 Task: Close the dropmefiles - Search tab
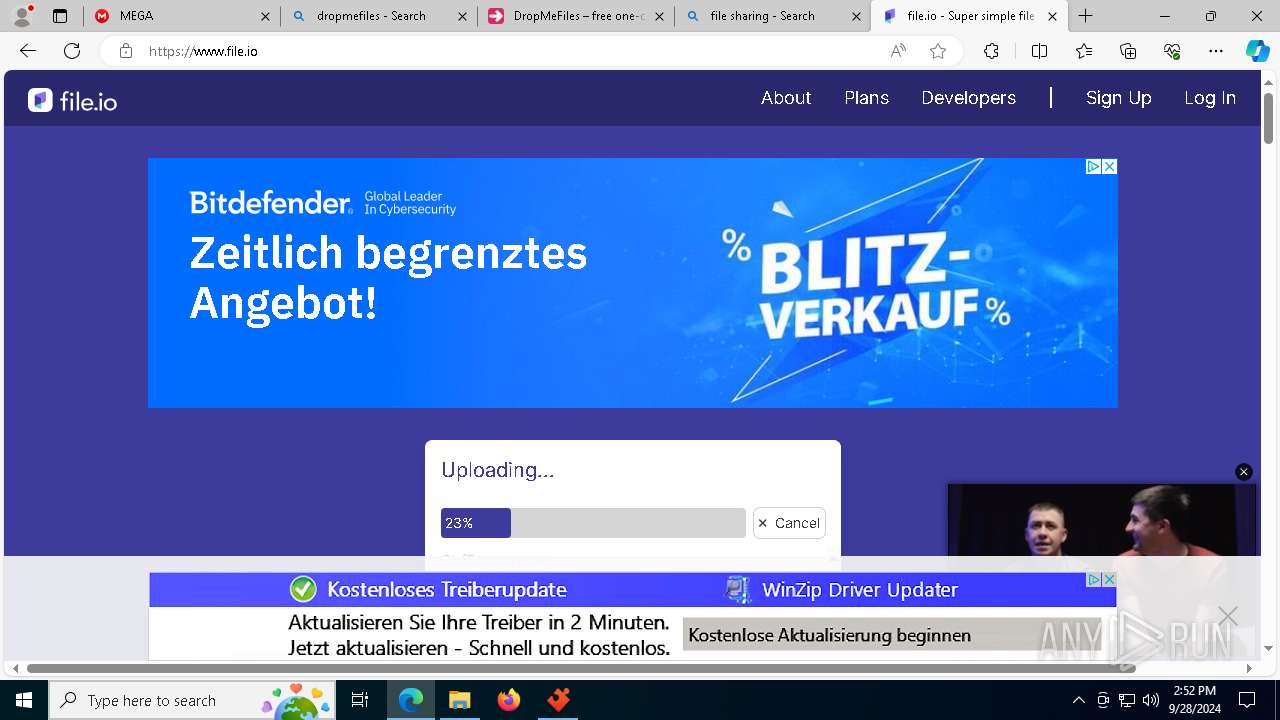(x=461, y=16)
